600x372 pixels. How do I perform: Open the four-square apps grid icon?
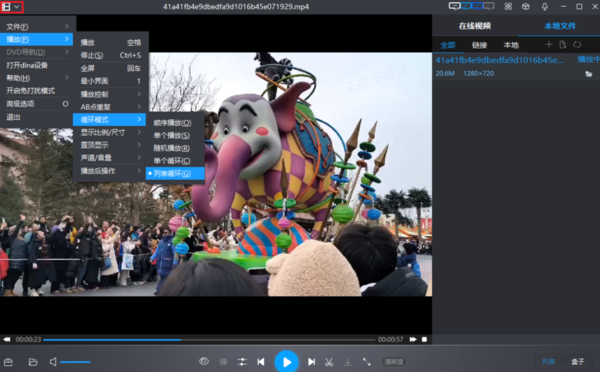508,7
